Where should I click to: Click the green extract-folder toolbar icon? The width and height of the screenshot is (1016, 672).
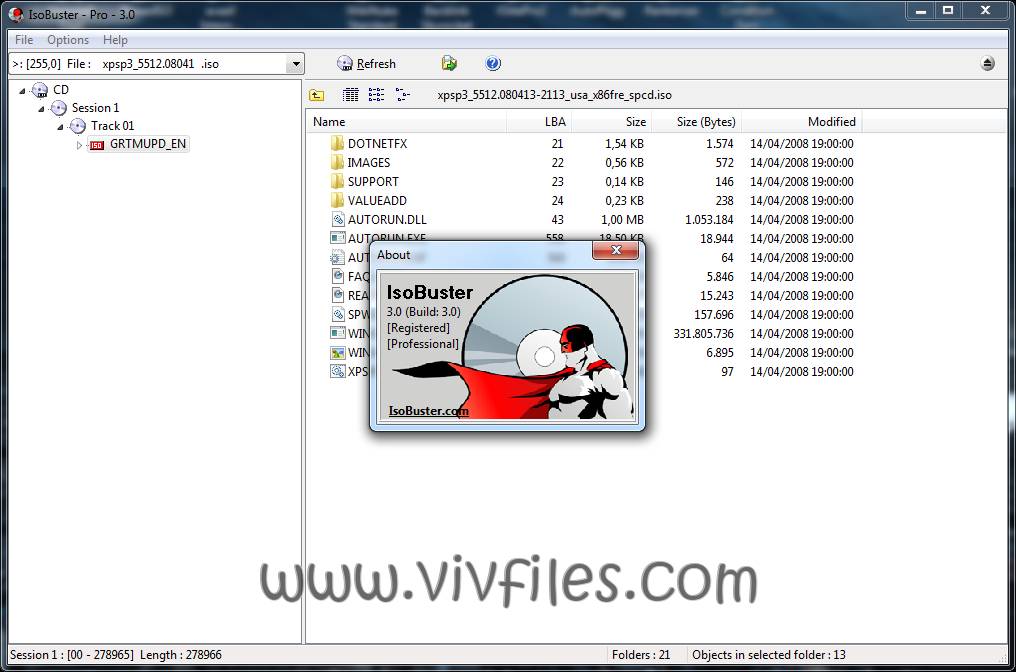tap(449, 64)
